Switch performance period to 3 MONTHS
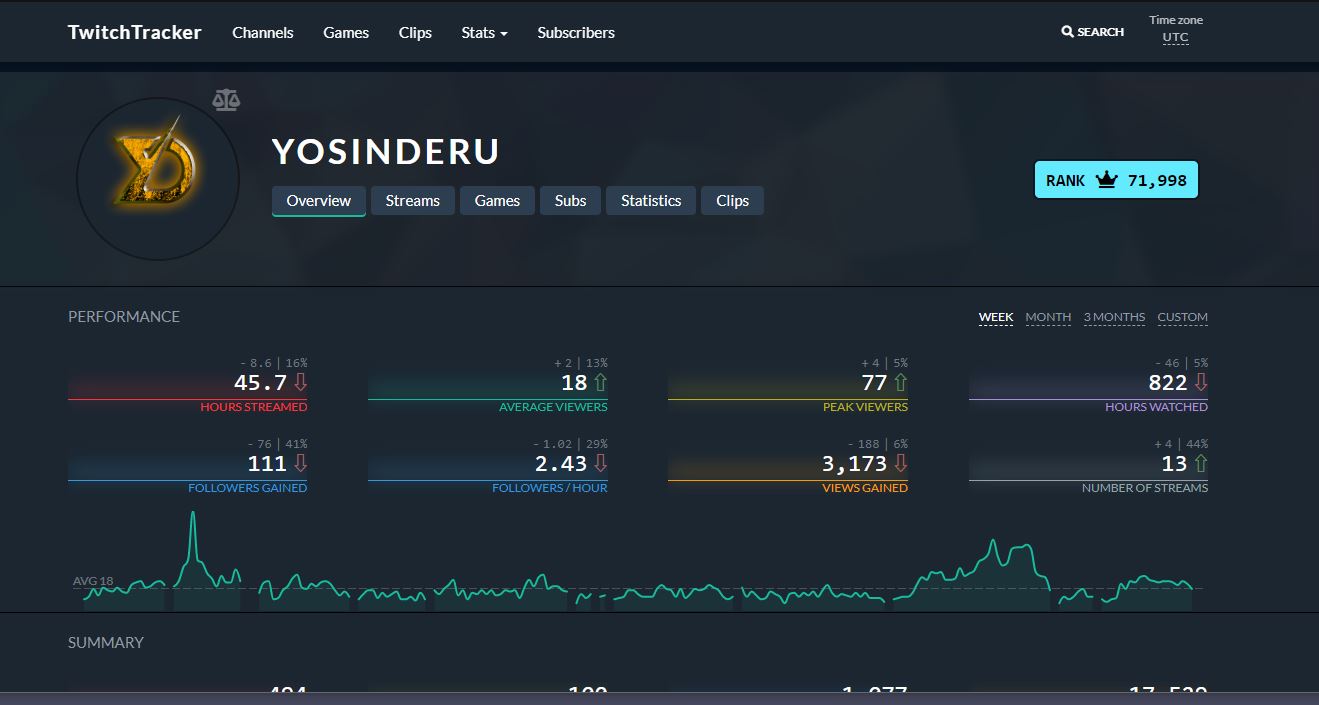 point(1114,317)
